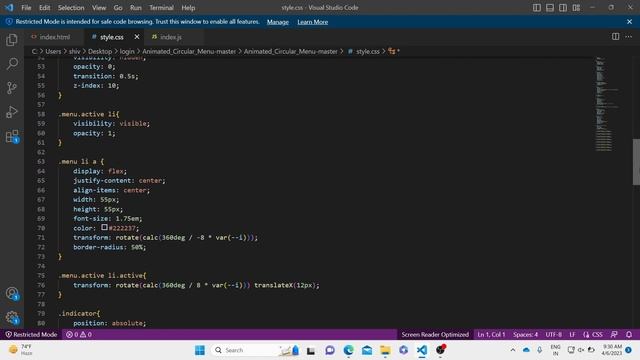Open the File menu
This screenshot has height=360, width=640.
click(26, 8)
